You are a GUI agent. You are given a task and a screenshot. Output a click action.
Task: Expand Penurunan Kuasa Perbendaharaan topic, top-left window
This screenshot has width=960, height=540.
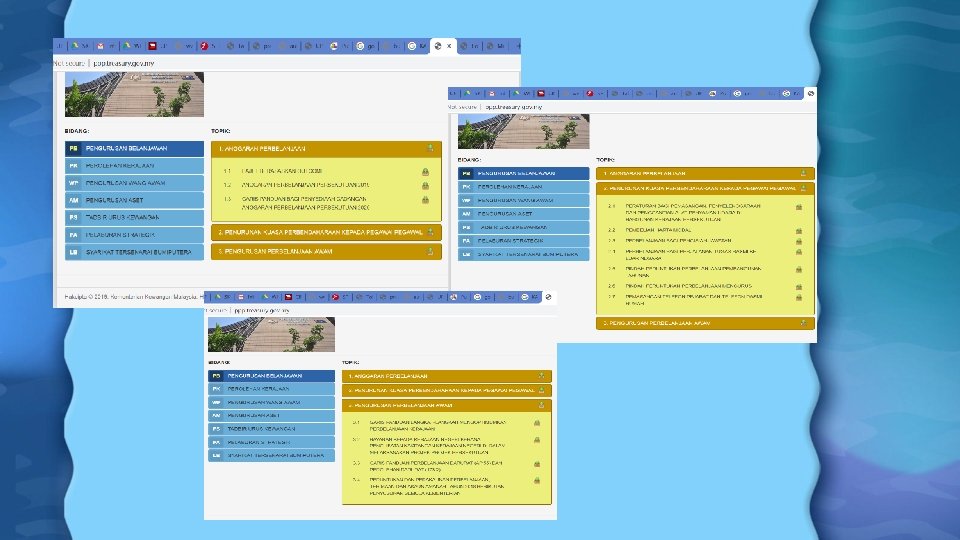(x=326, y=233)
